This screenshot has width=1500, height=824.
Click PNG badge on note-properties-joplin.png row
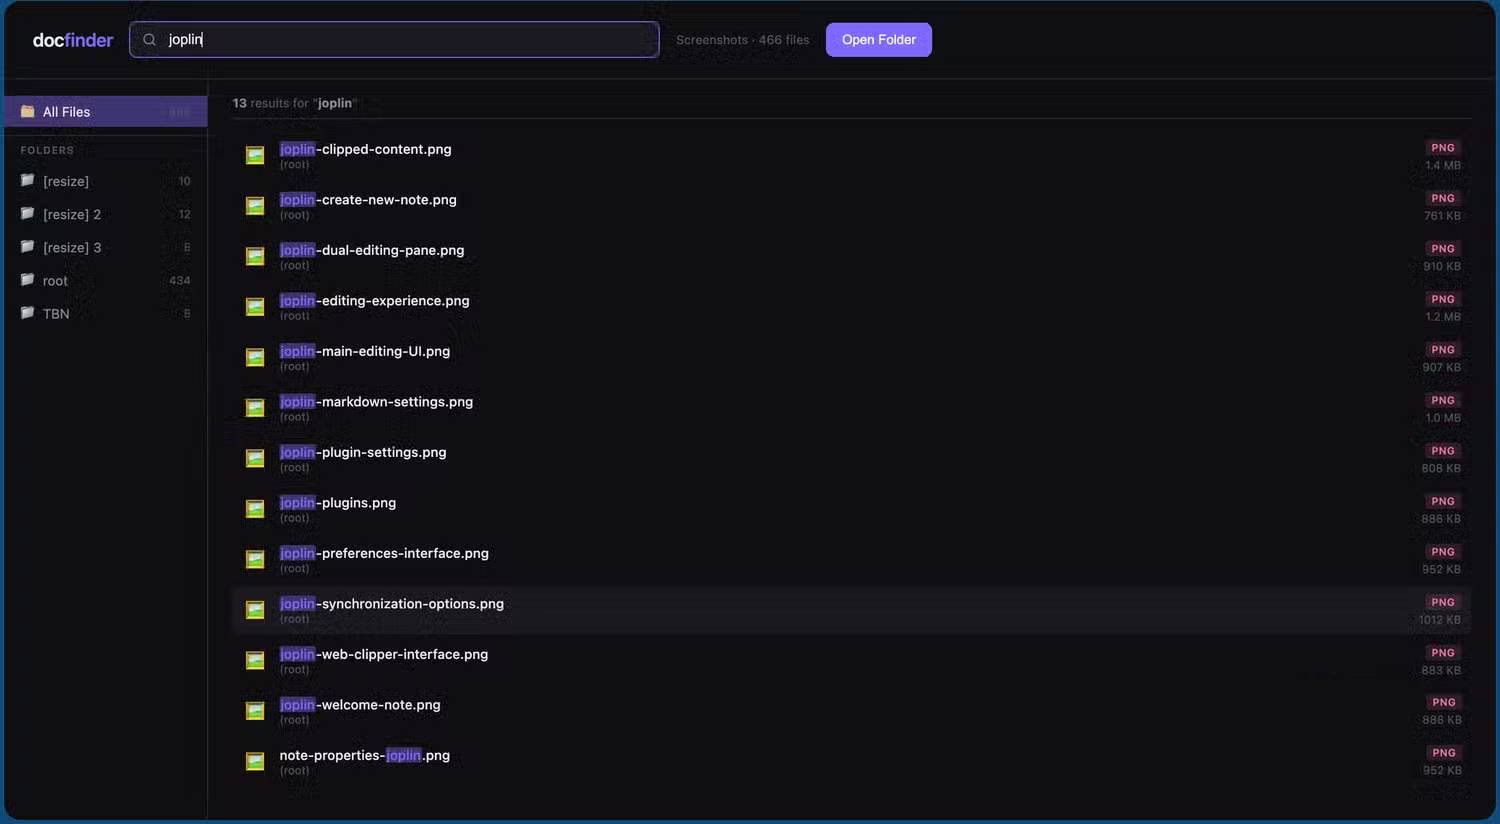(x=1444, y=753)
